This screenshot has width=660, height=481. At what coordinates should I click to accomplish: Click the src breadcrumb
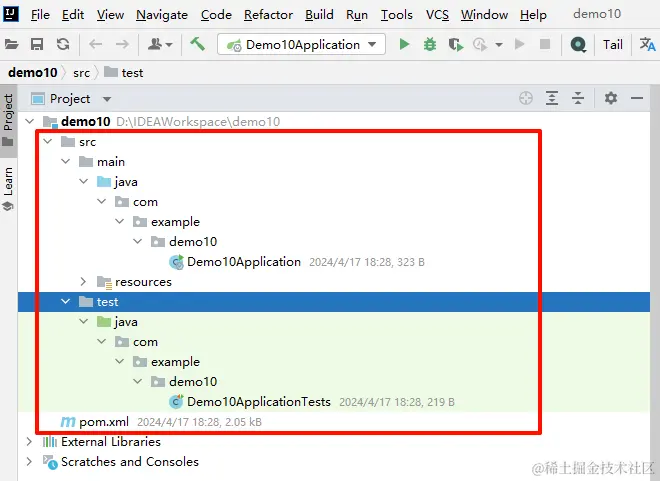pyautogui.click(x=81, y=73)
